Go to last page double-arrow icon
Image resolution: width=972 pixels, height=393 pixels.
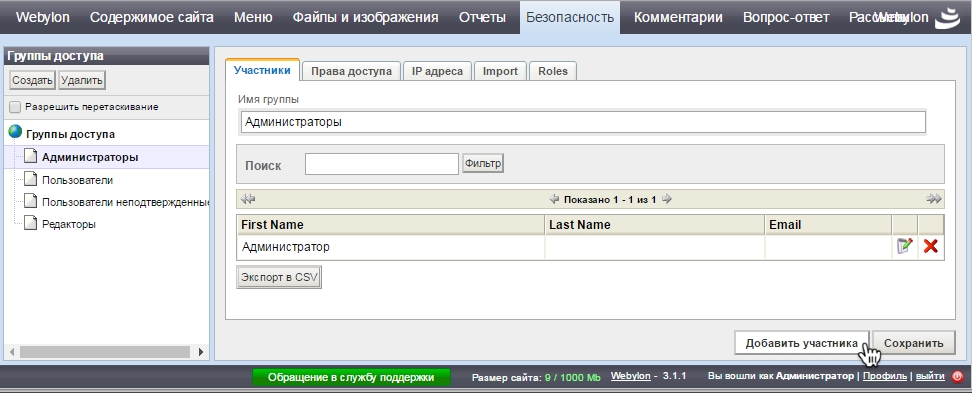pos(934,199)
